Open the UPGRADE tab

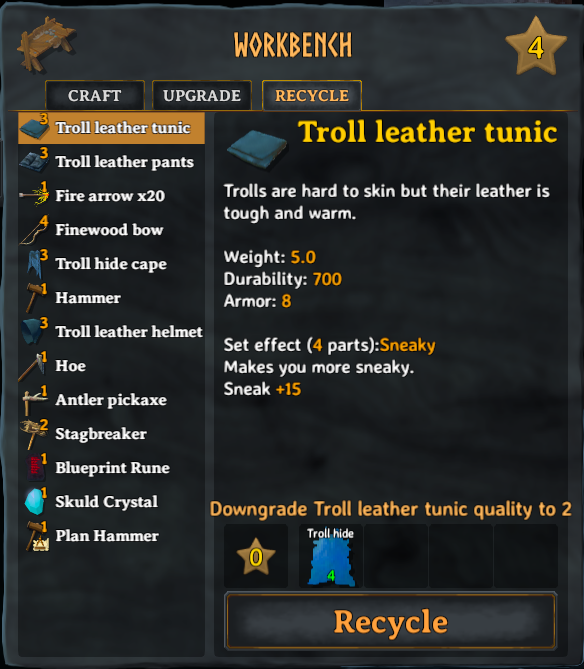tap(202, 96)
